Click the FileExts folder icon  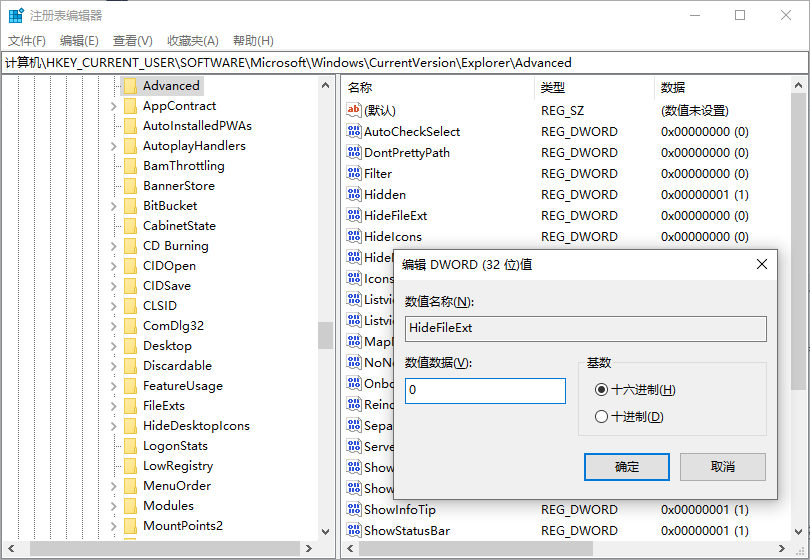tap(130, 406)
